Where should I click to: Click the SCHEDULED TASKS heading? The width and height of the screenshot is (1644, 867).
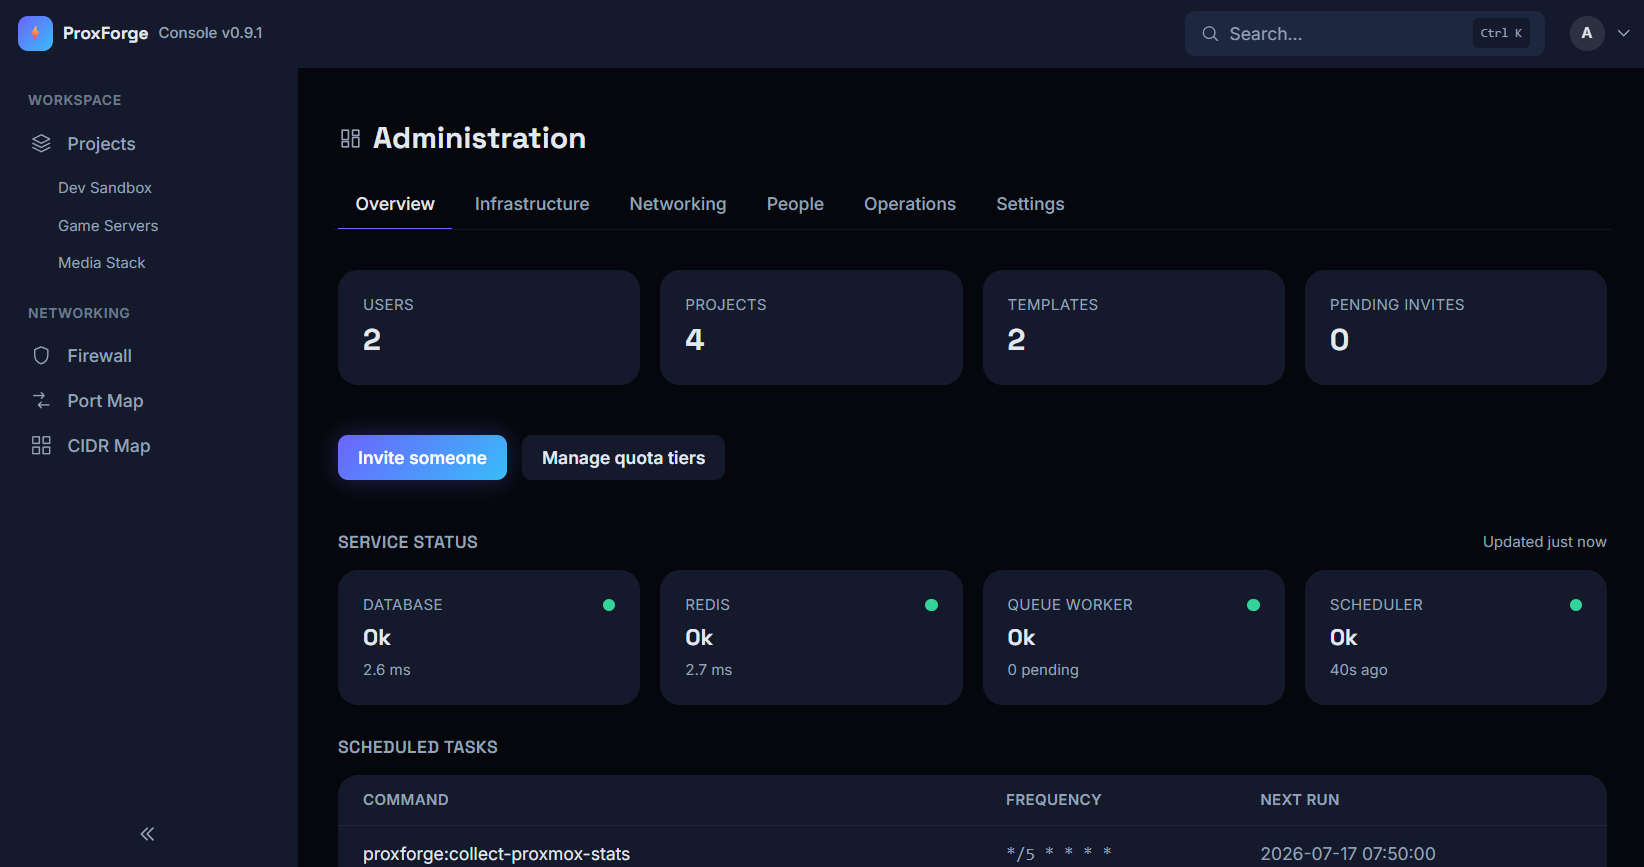point(418,747)
